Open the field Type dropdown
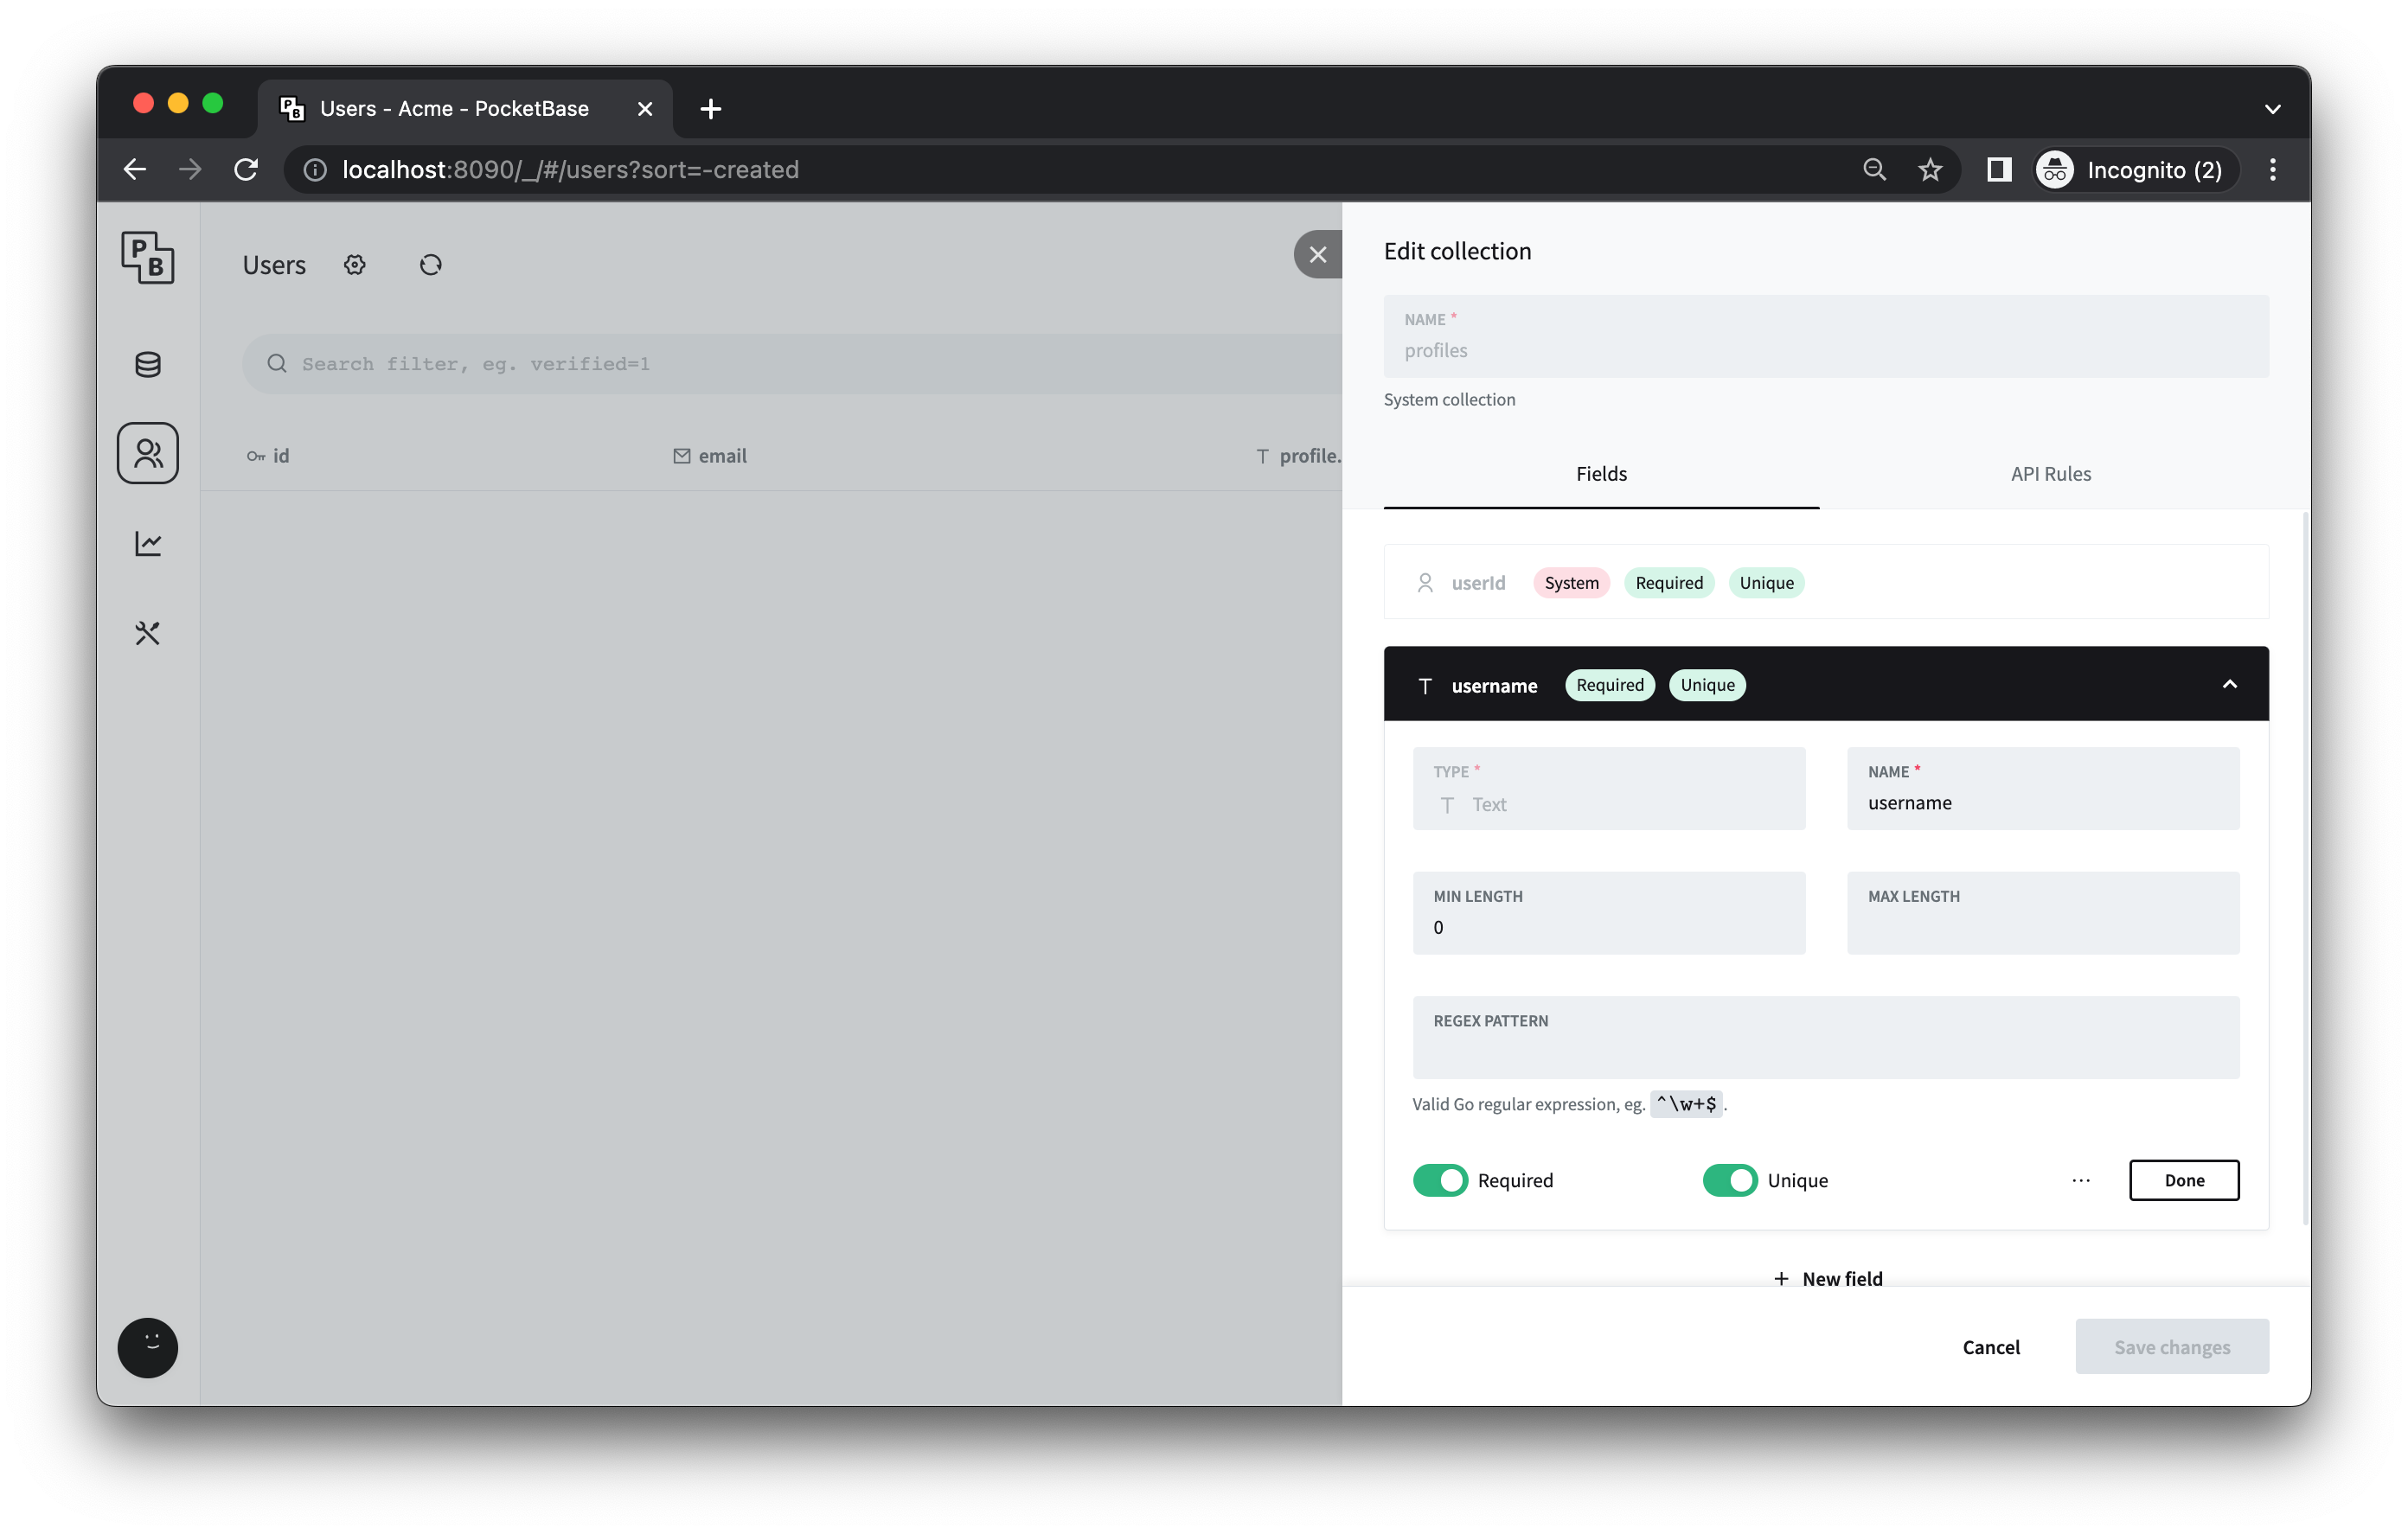This screenshot has width=2408, height=1534. click(x=1609, y=788)
